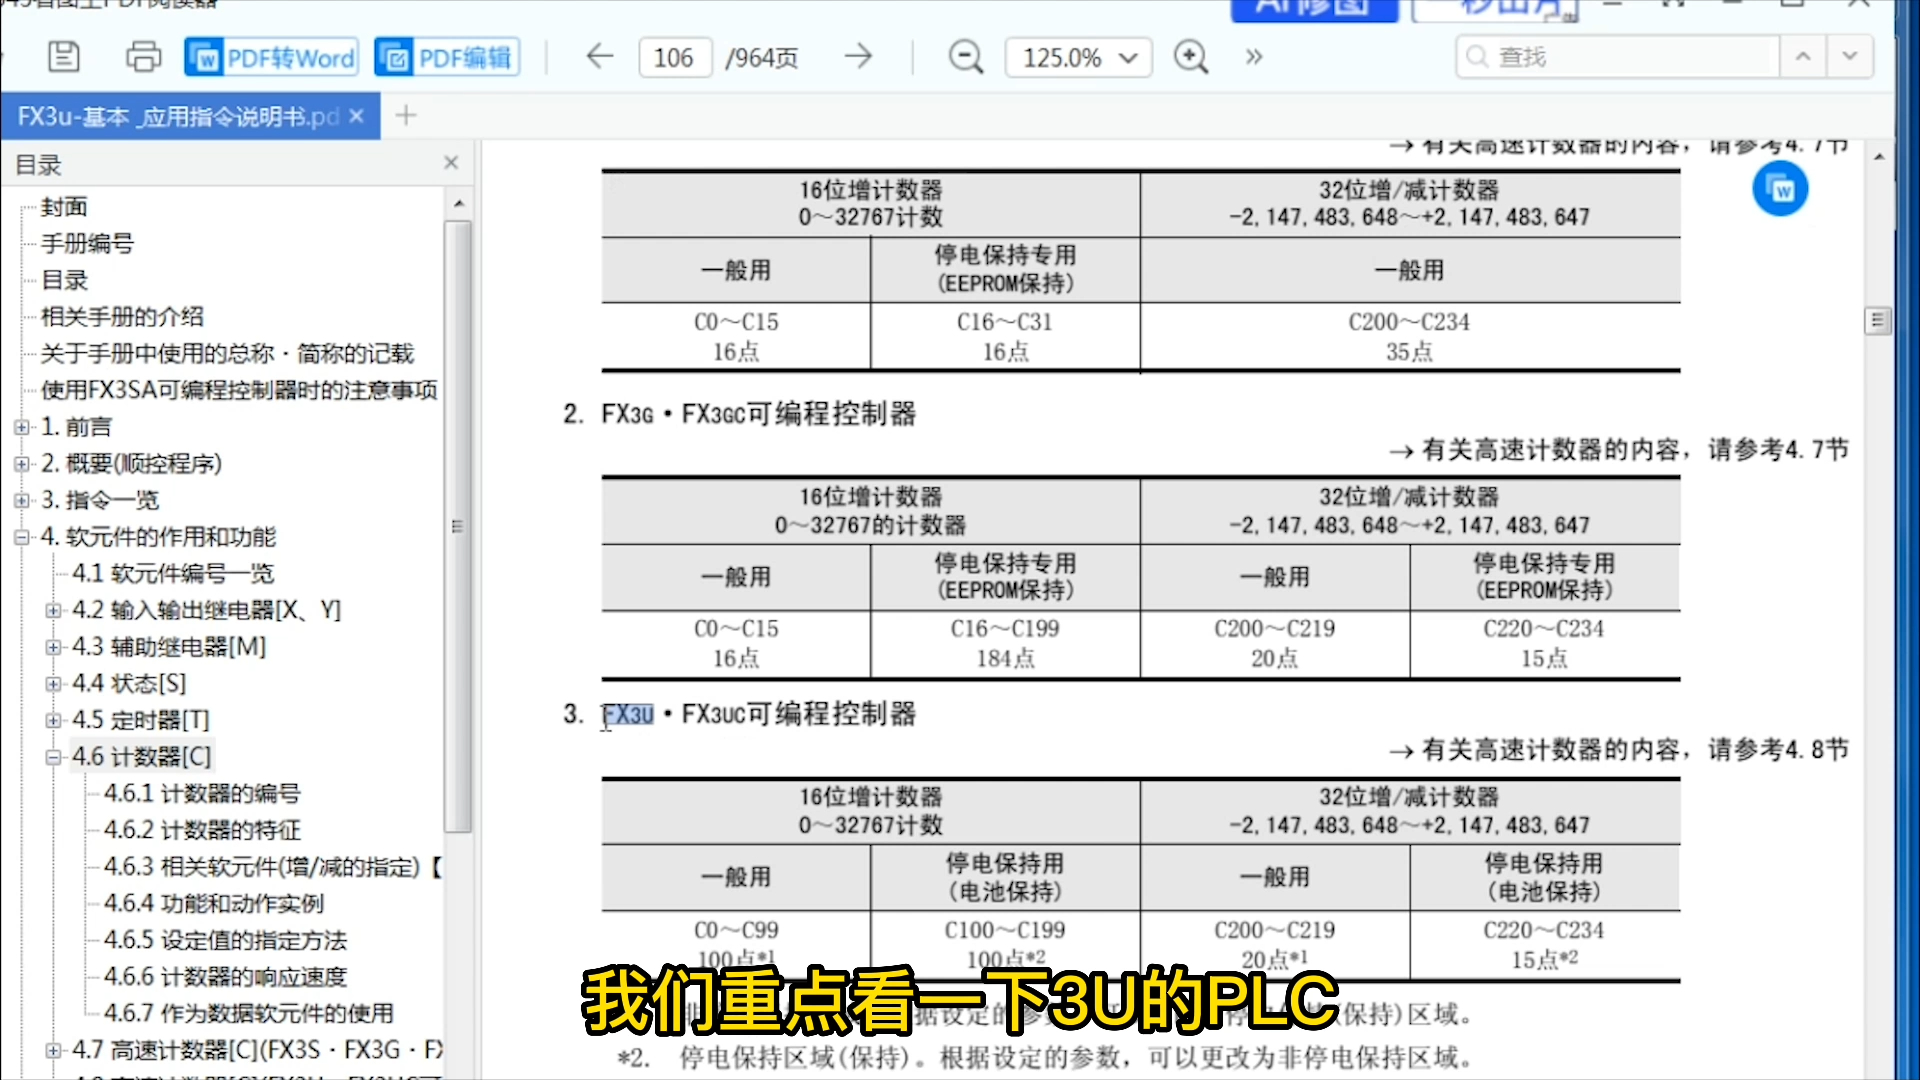Expand 4.7 高速计数器[C] node
The width and height of the screenshot is (1920, 1080).
click(53, 1050)
